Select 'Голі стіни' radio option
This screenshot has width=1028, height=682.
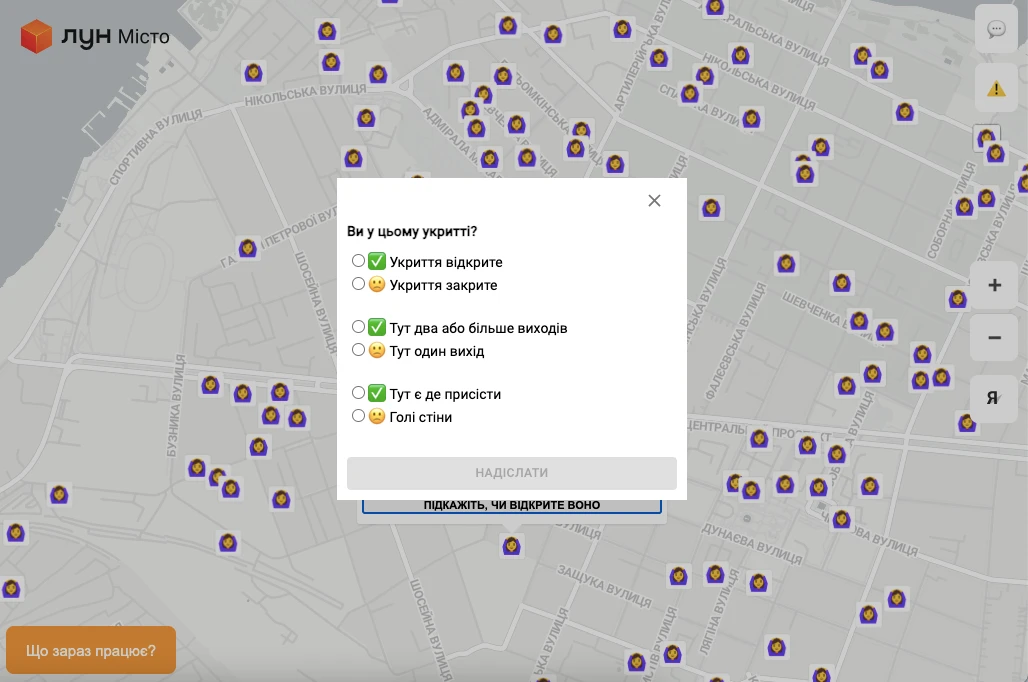click(358, 416)
